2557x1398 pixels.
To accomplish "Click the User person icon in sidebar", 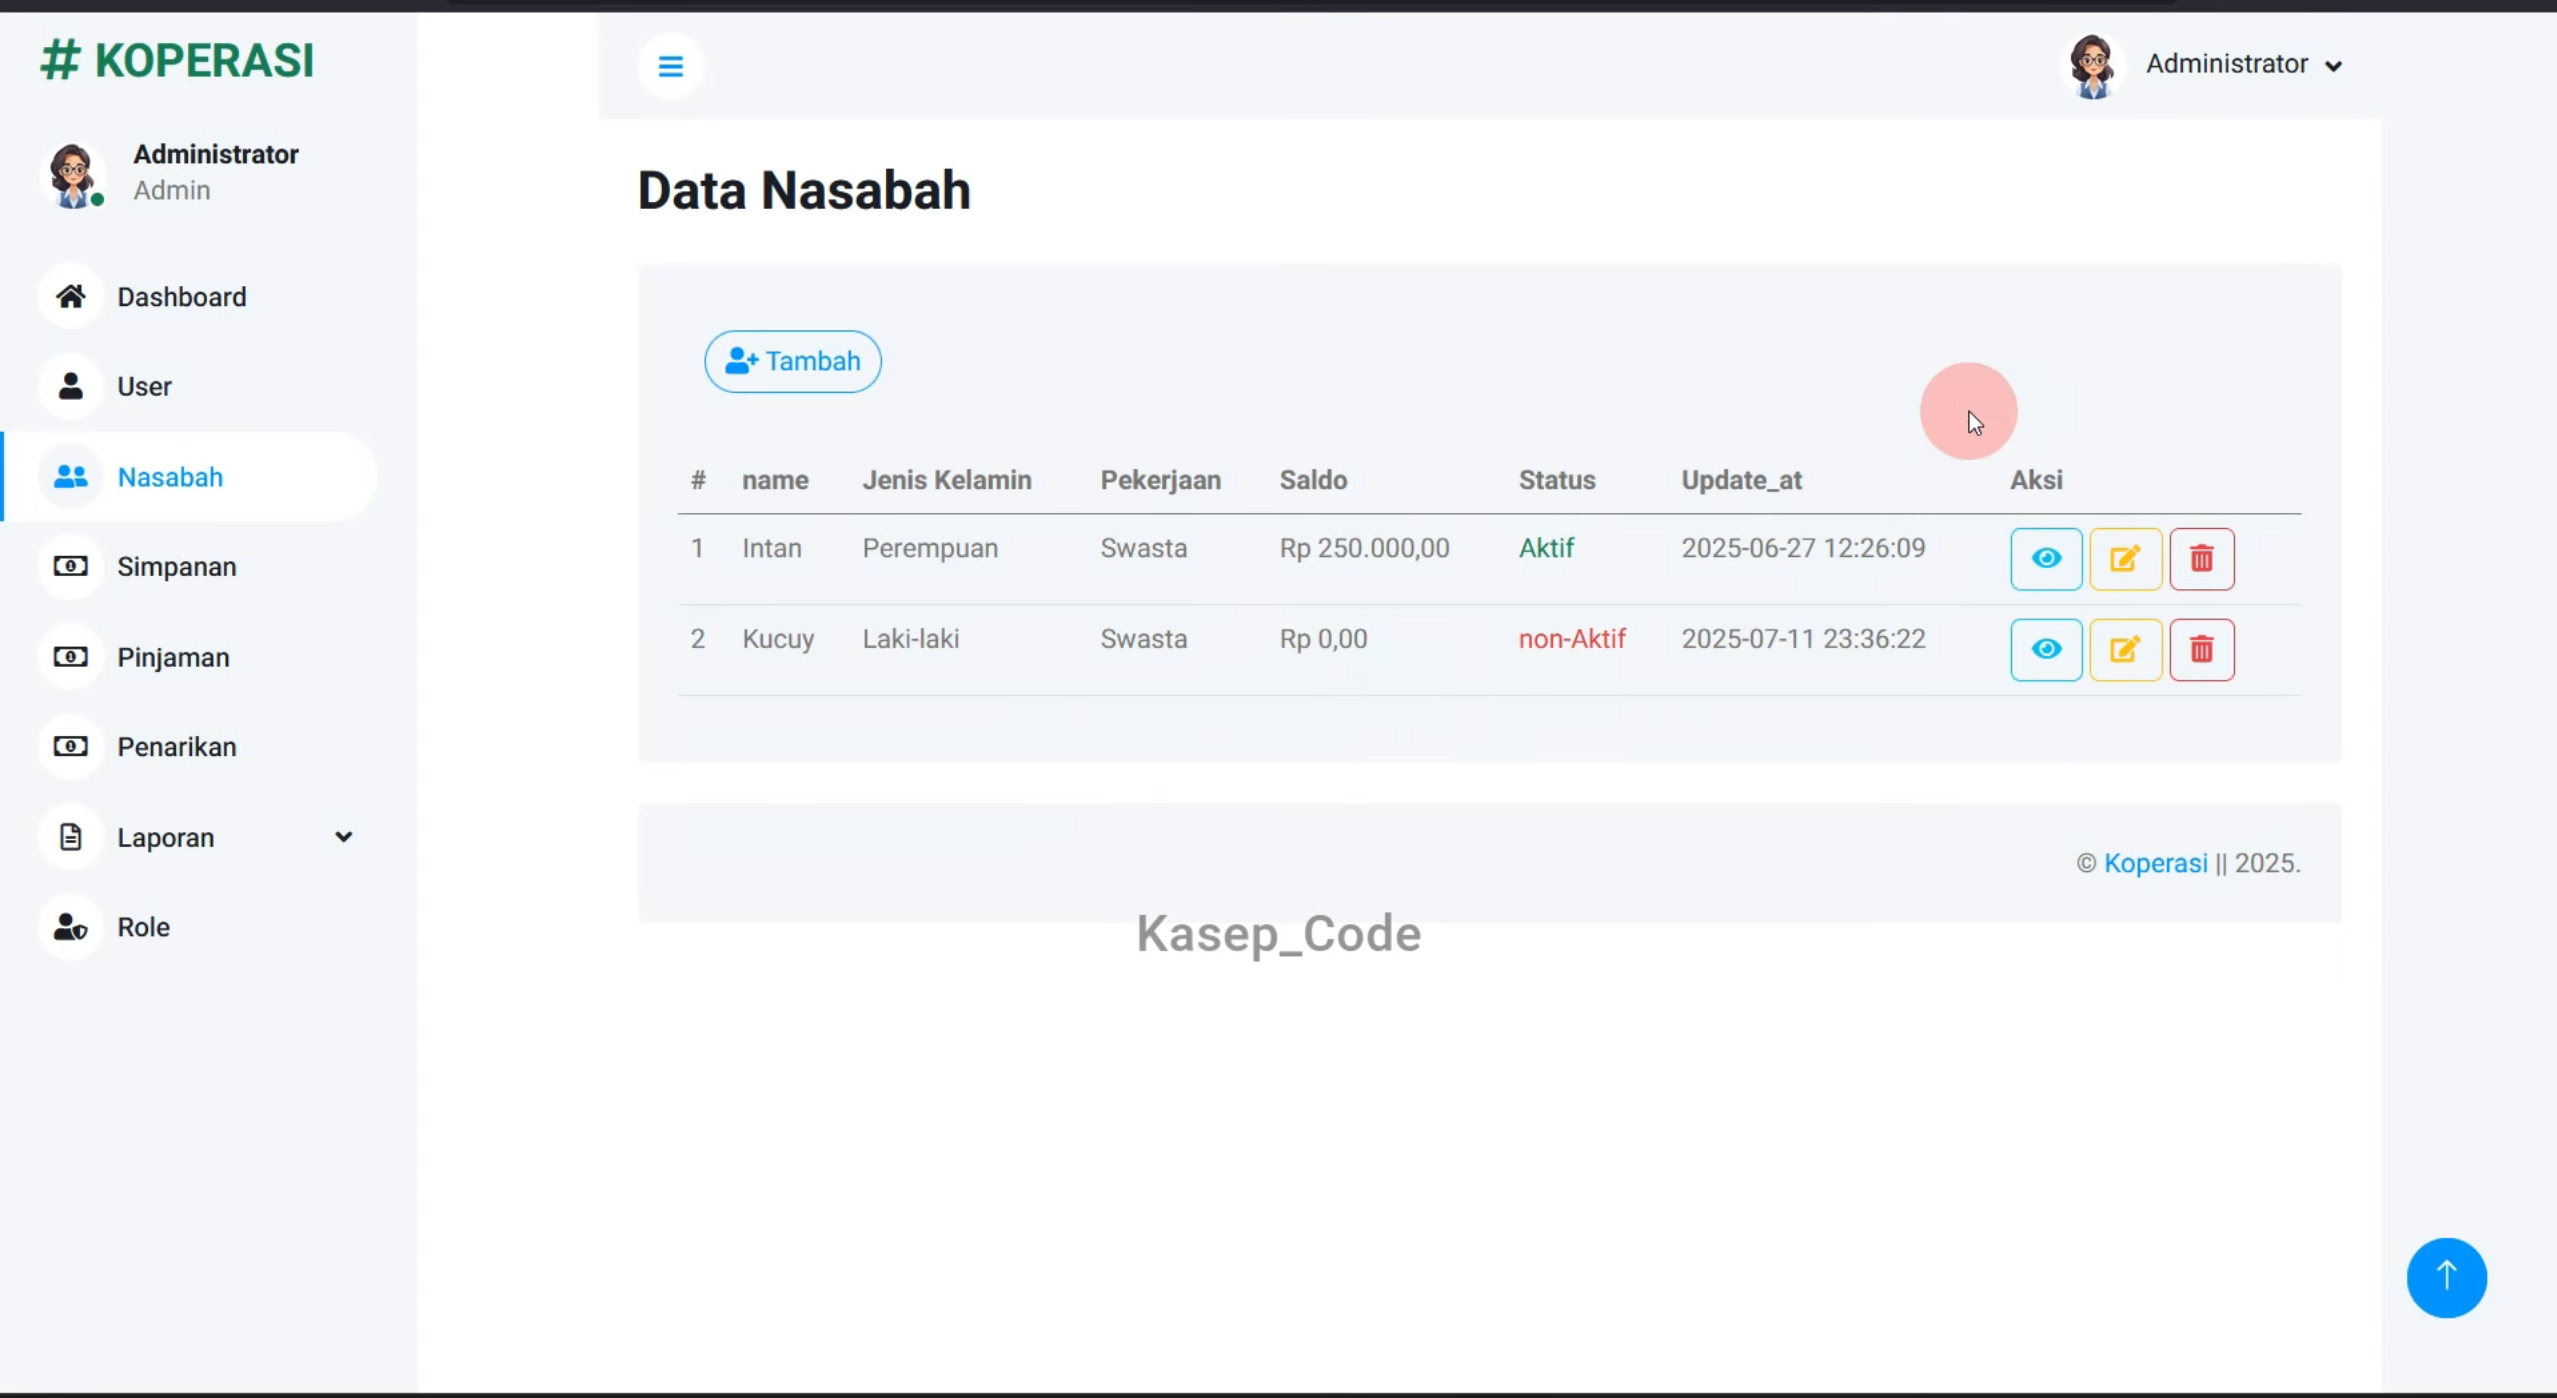I will (70, 386).
